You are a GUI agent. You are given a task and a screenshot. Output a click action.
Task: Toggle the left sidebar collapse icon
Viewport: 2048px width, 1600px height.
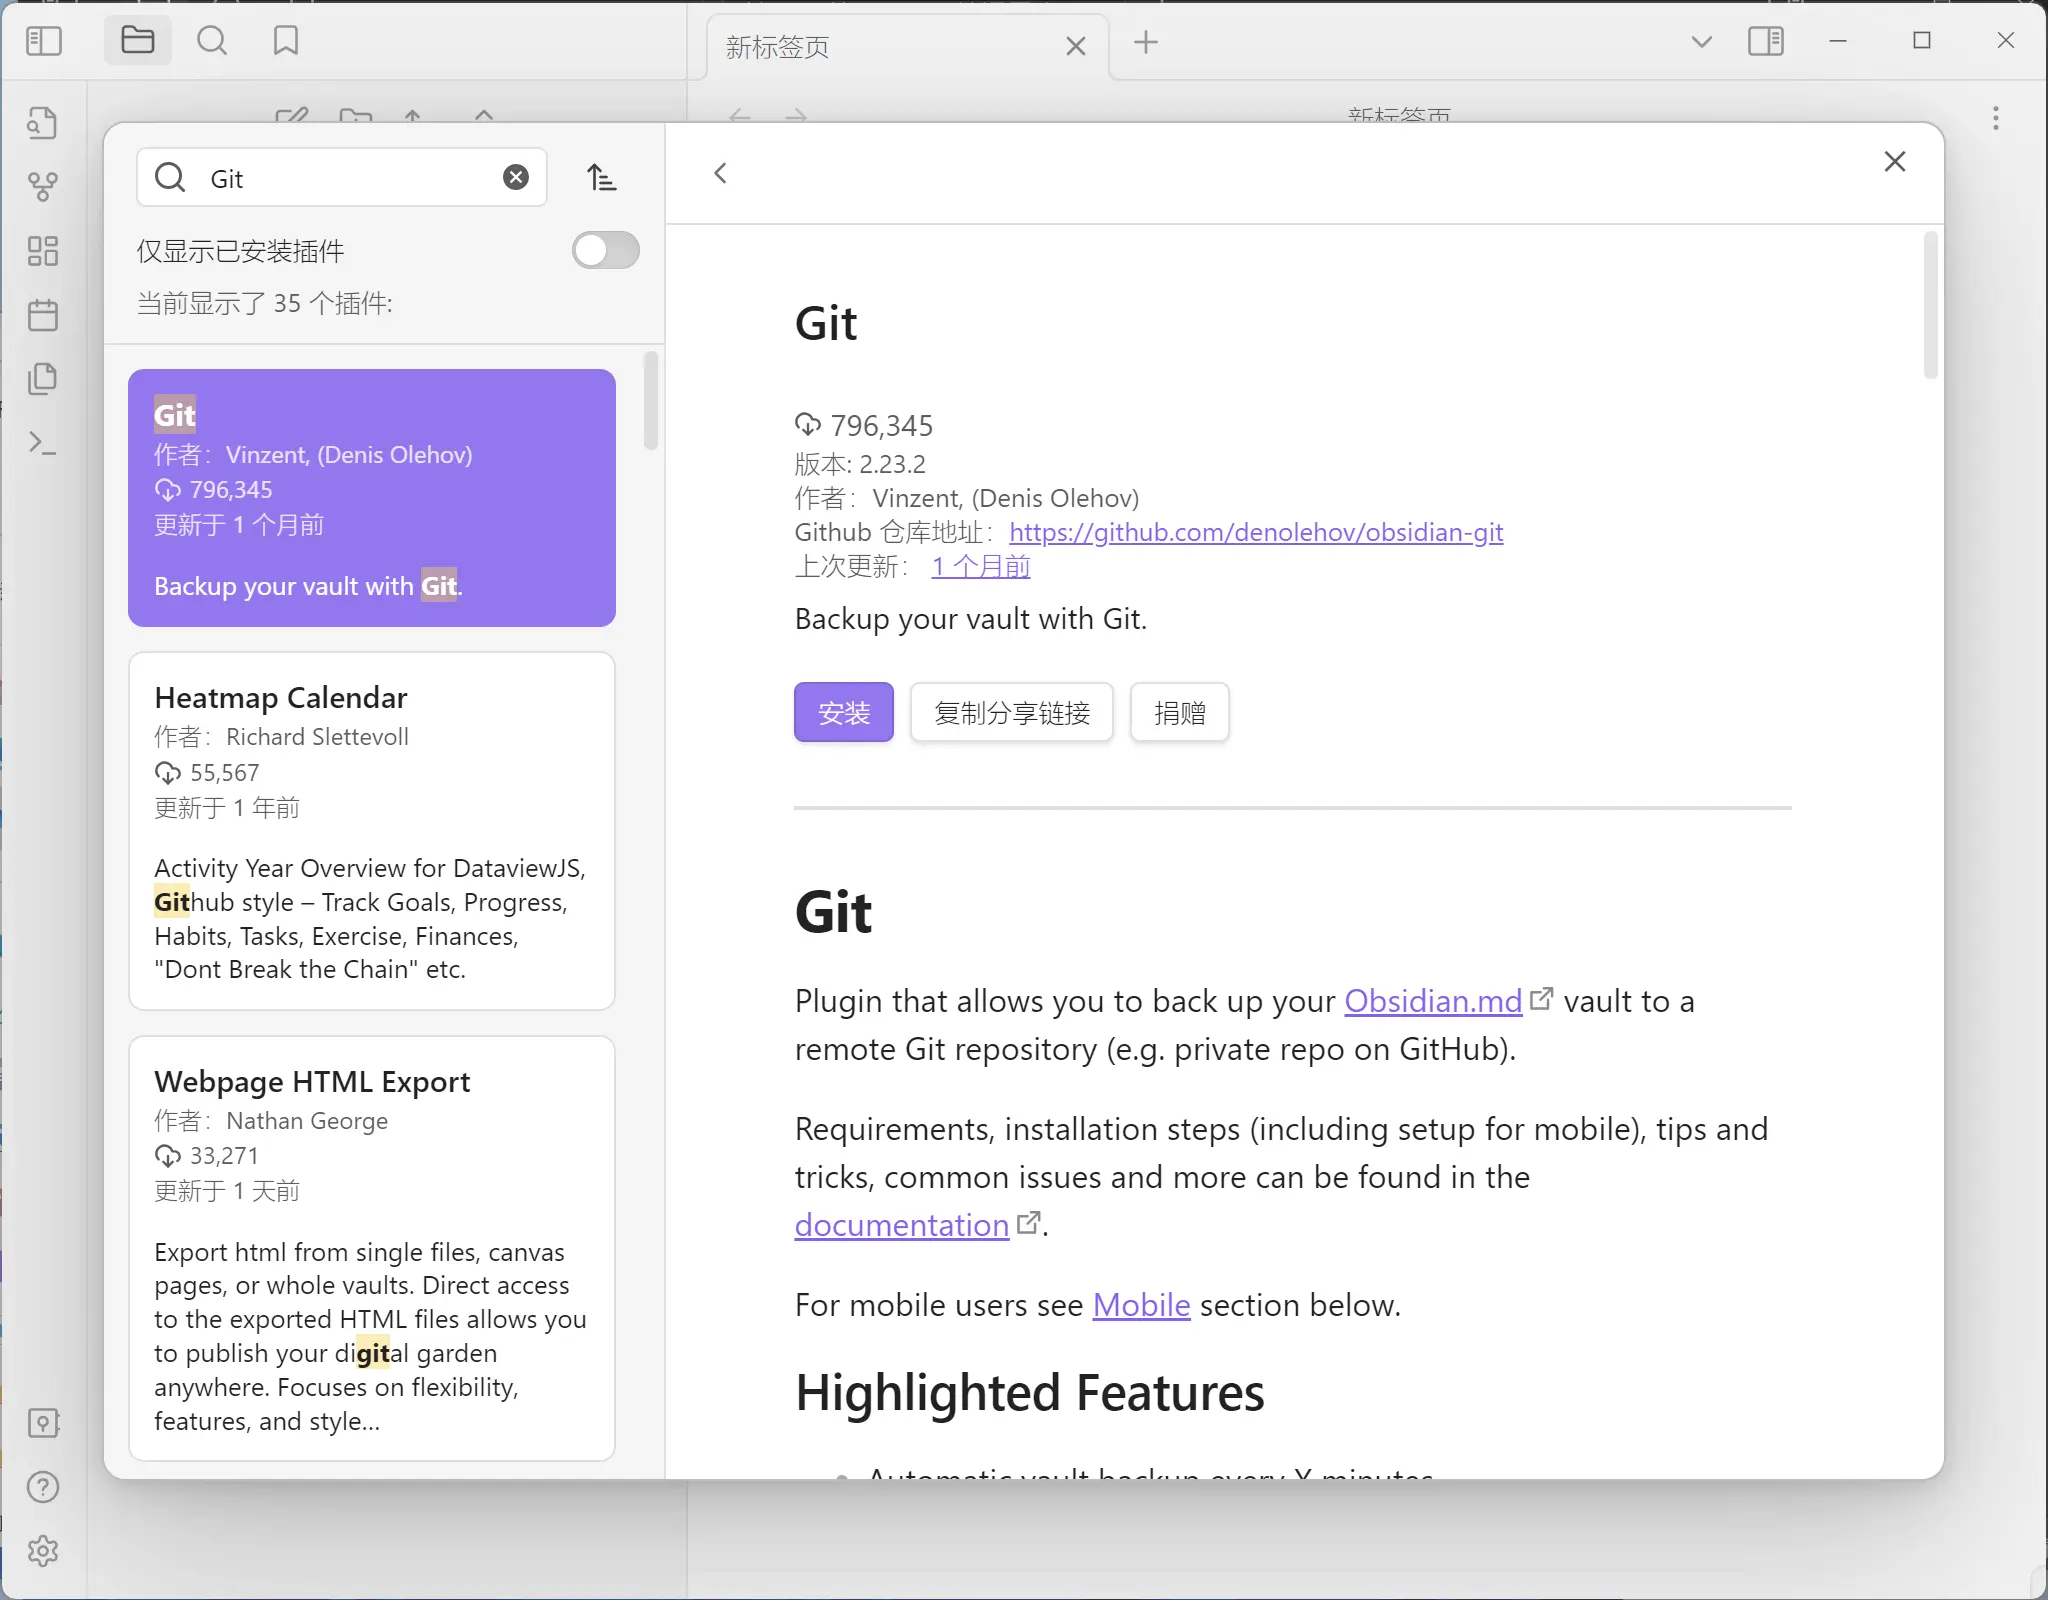point(44,41)
